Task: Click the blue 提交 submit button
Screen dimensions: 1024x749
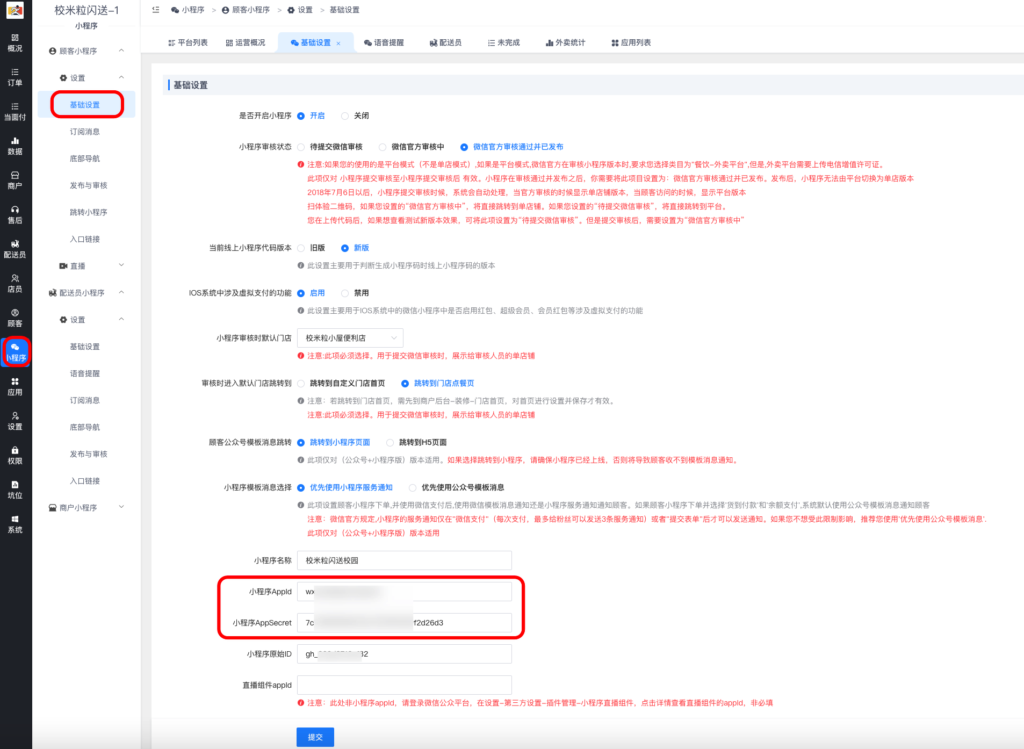Action: 314,737
